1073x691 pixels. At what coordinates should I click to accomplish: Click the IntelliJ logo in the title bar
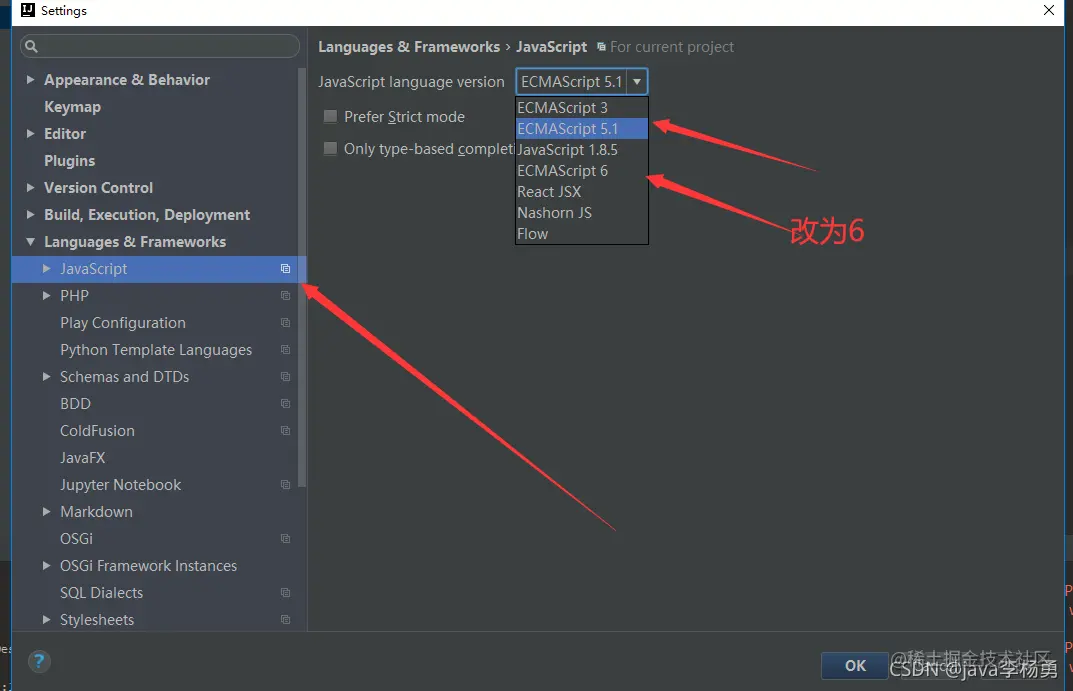click(x=27, y=10)
